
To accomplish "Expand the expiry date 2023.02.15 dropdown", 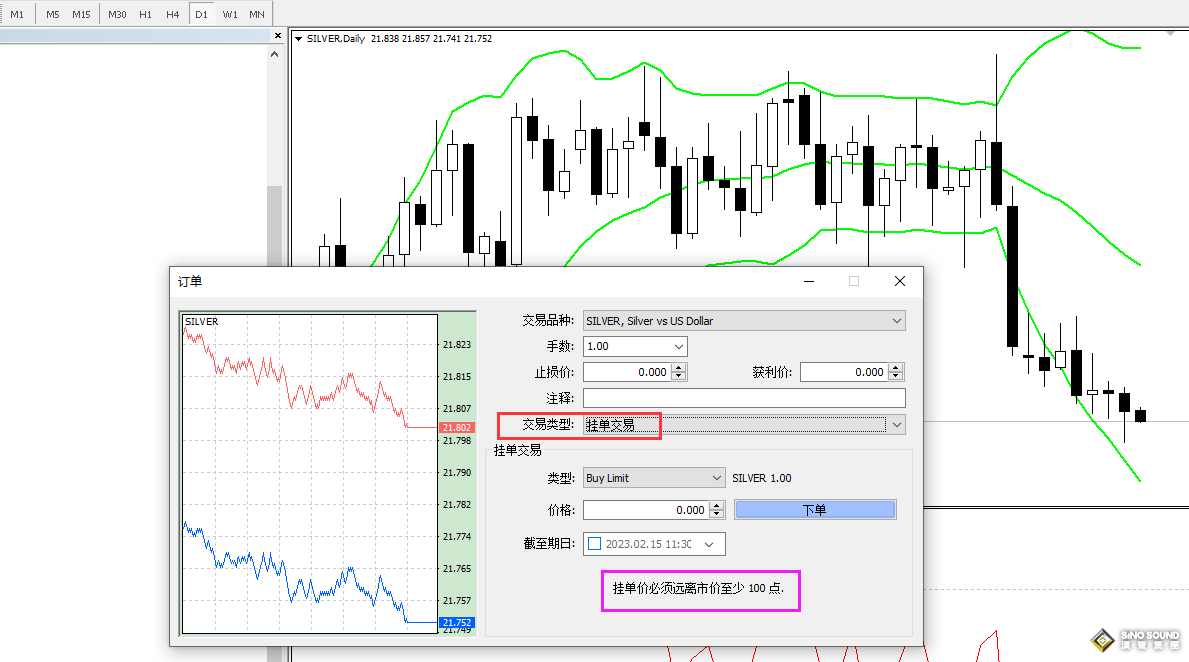I will tap(709, 544).
